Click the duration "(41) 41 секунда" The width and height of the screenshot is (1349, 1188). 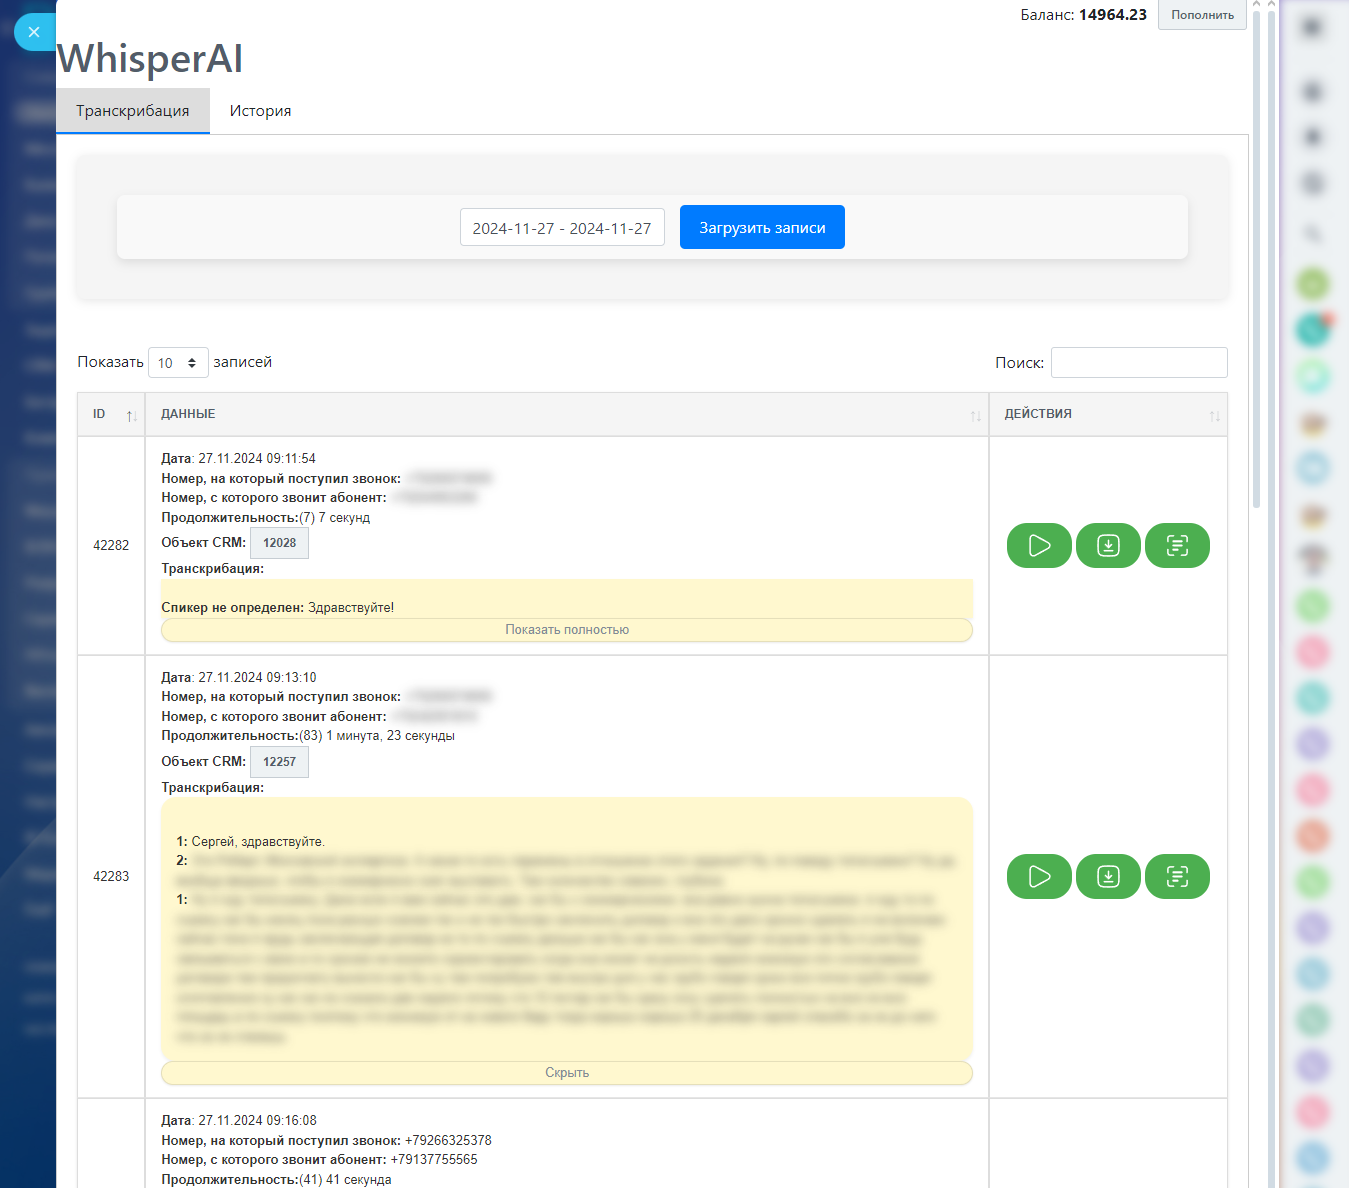346,1180
